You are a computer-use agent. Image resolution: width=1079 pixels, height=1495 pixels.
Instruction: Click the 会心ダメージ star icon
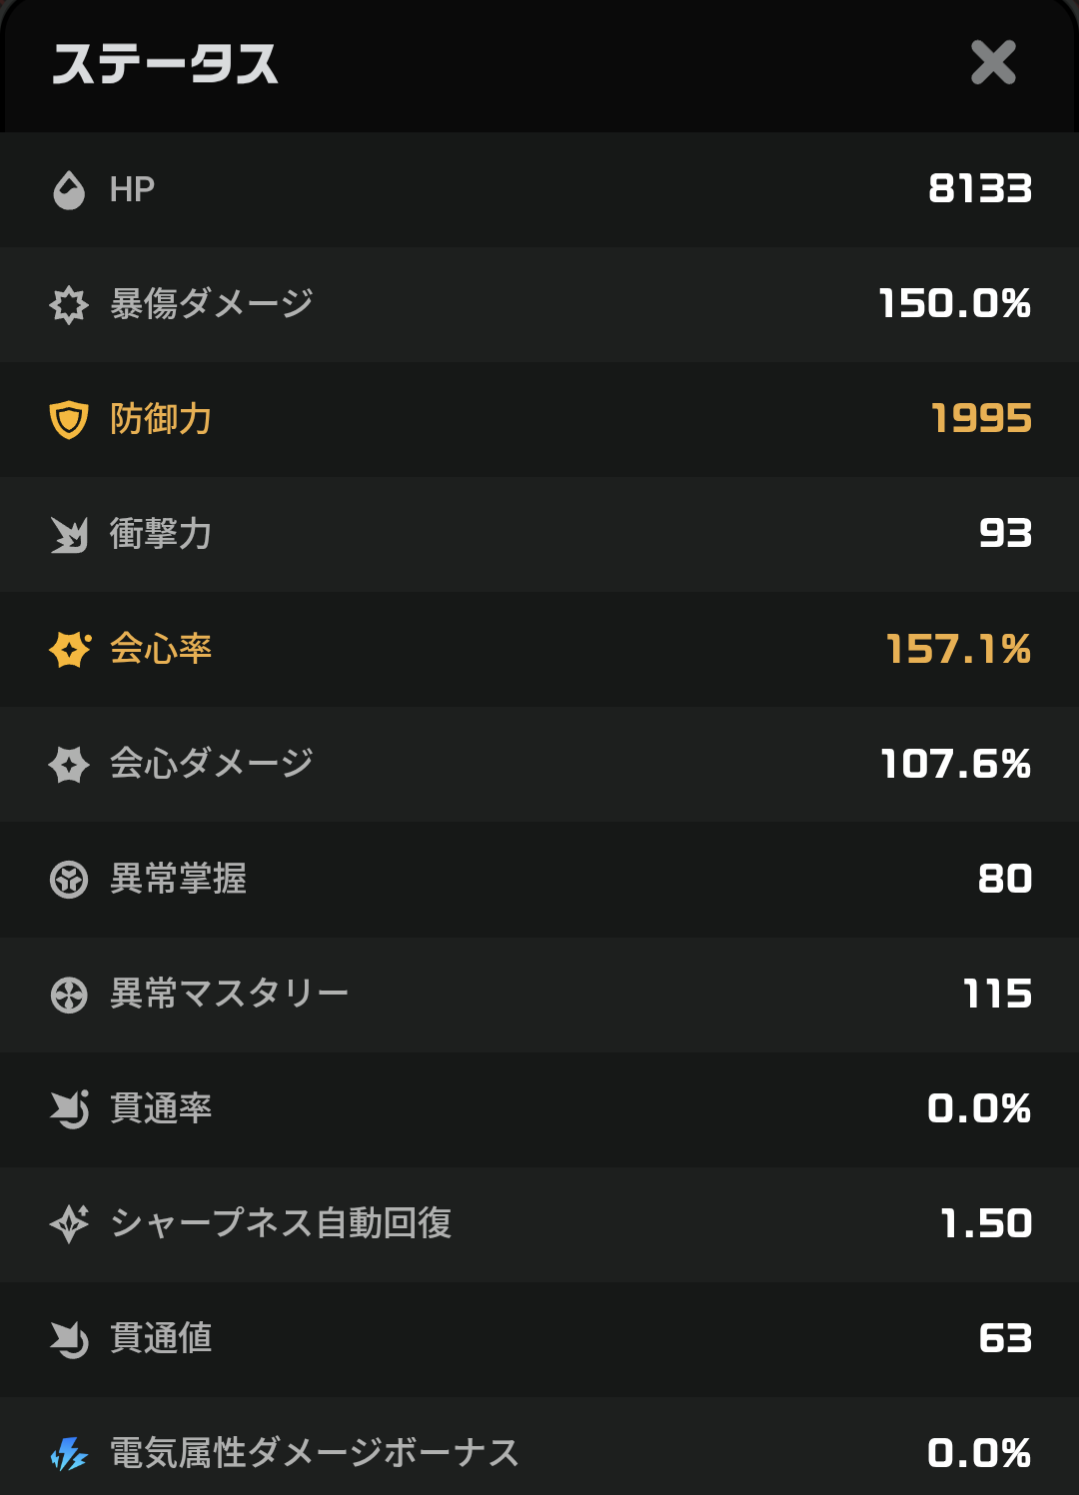pyautogui.click(x=69, y=764)
